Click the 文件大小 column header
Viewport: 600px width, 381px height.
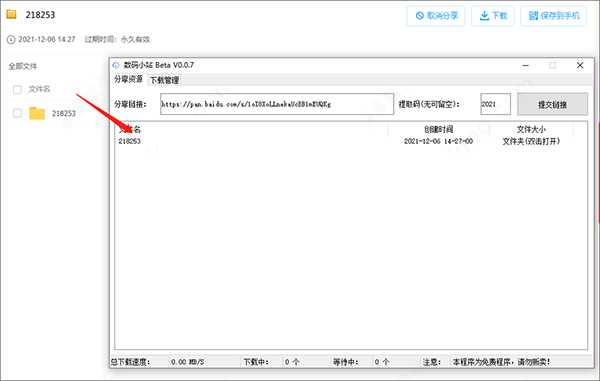pos(532,129)
